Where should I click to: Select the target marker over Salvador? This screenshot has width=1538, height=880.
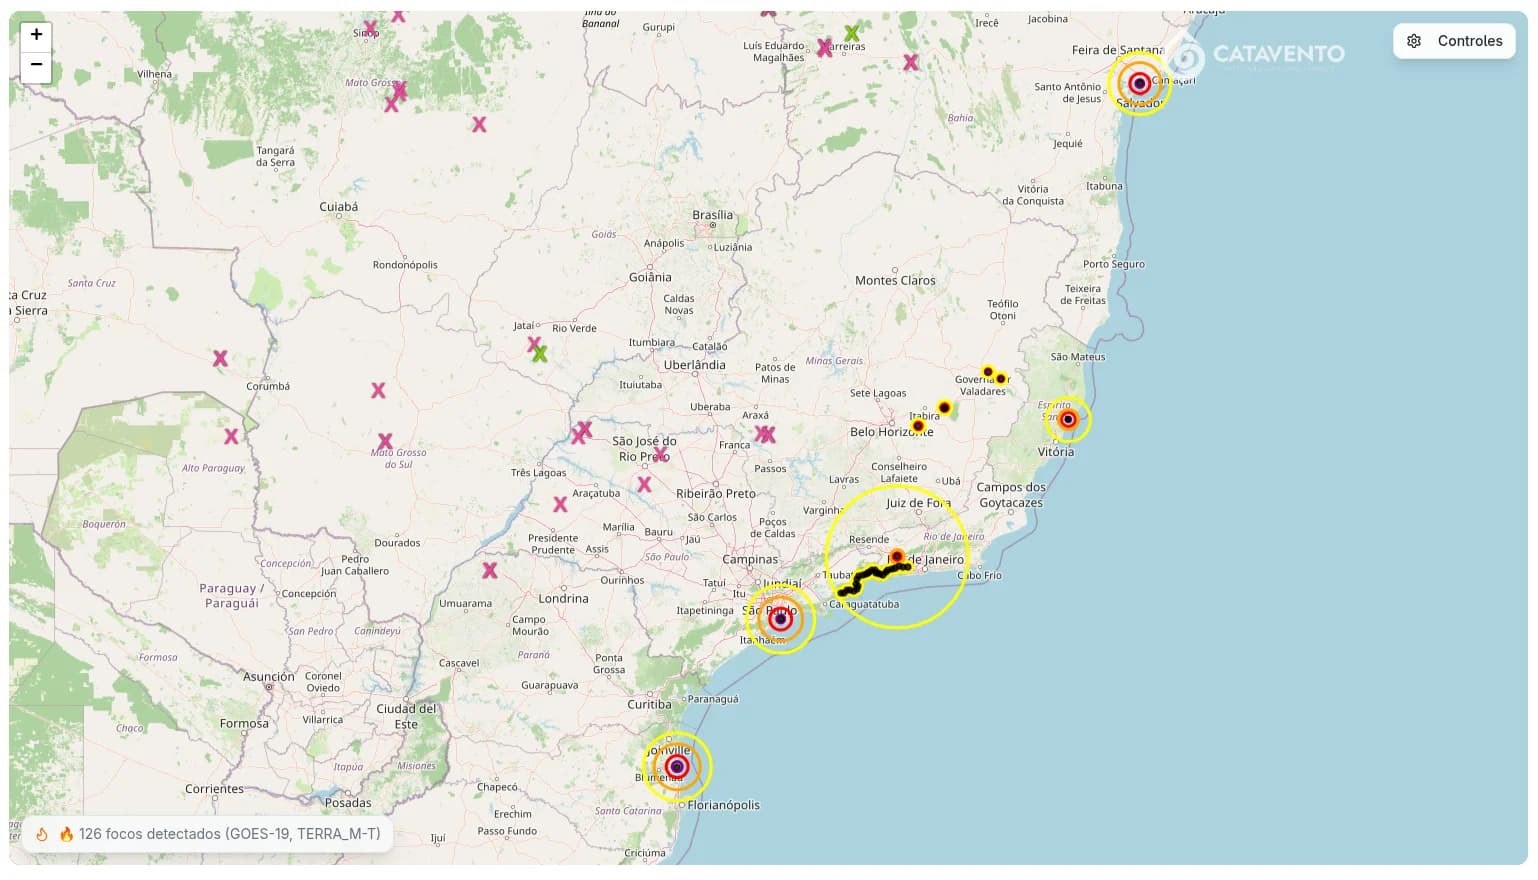click(1139, 84)
